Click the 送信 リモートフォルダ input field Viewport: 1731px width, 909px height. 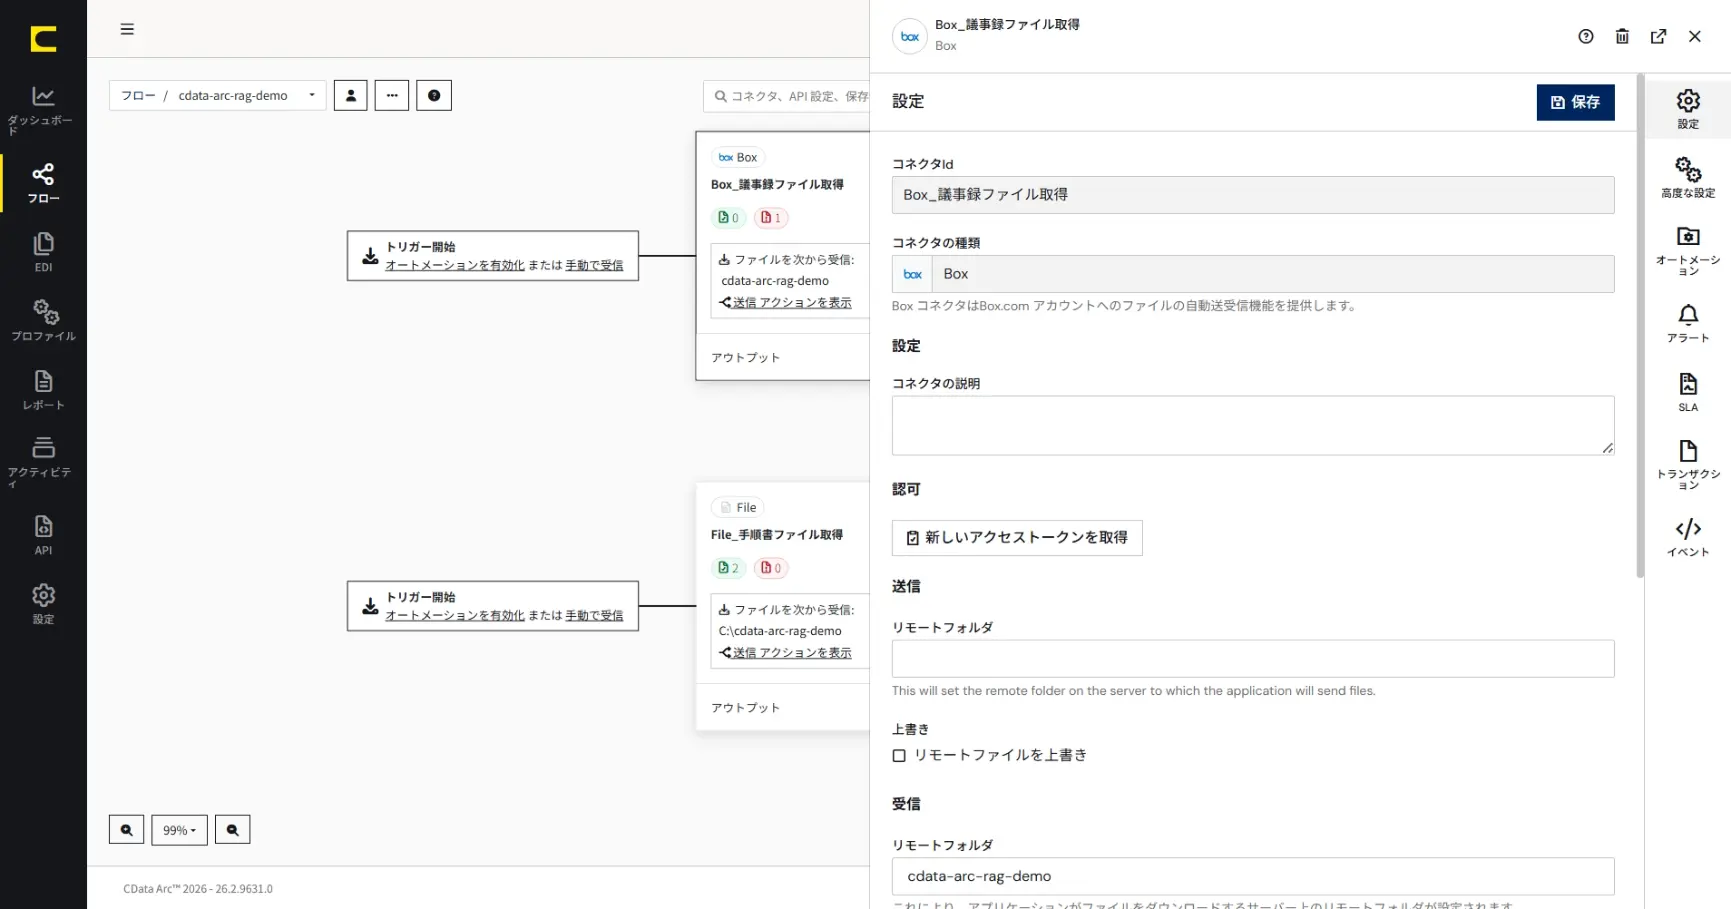point(1253,659)
